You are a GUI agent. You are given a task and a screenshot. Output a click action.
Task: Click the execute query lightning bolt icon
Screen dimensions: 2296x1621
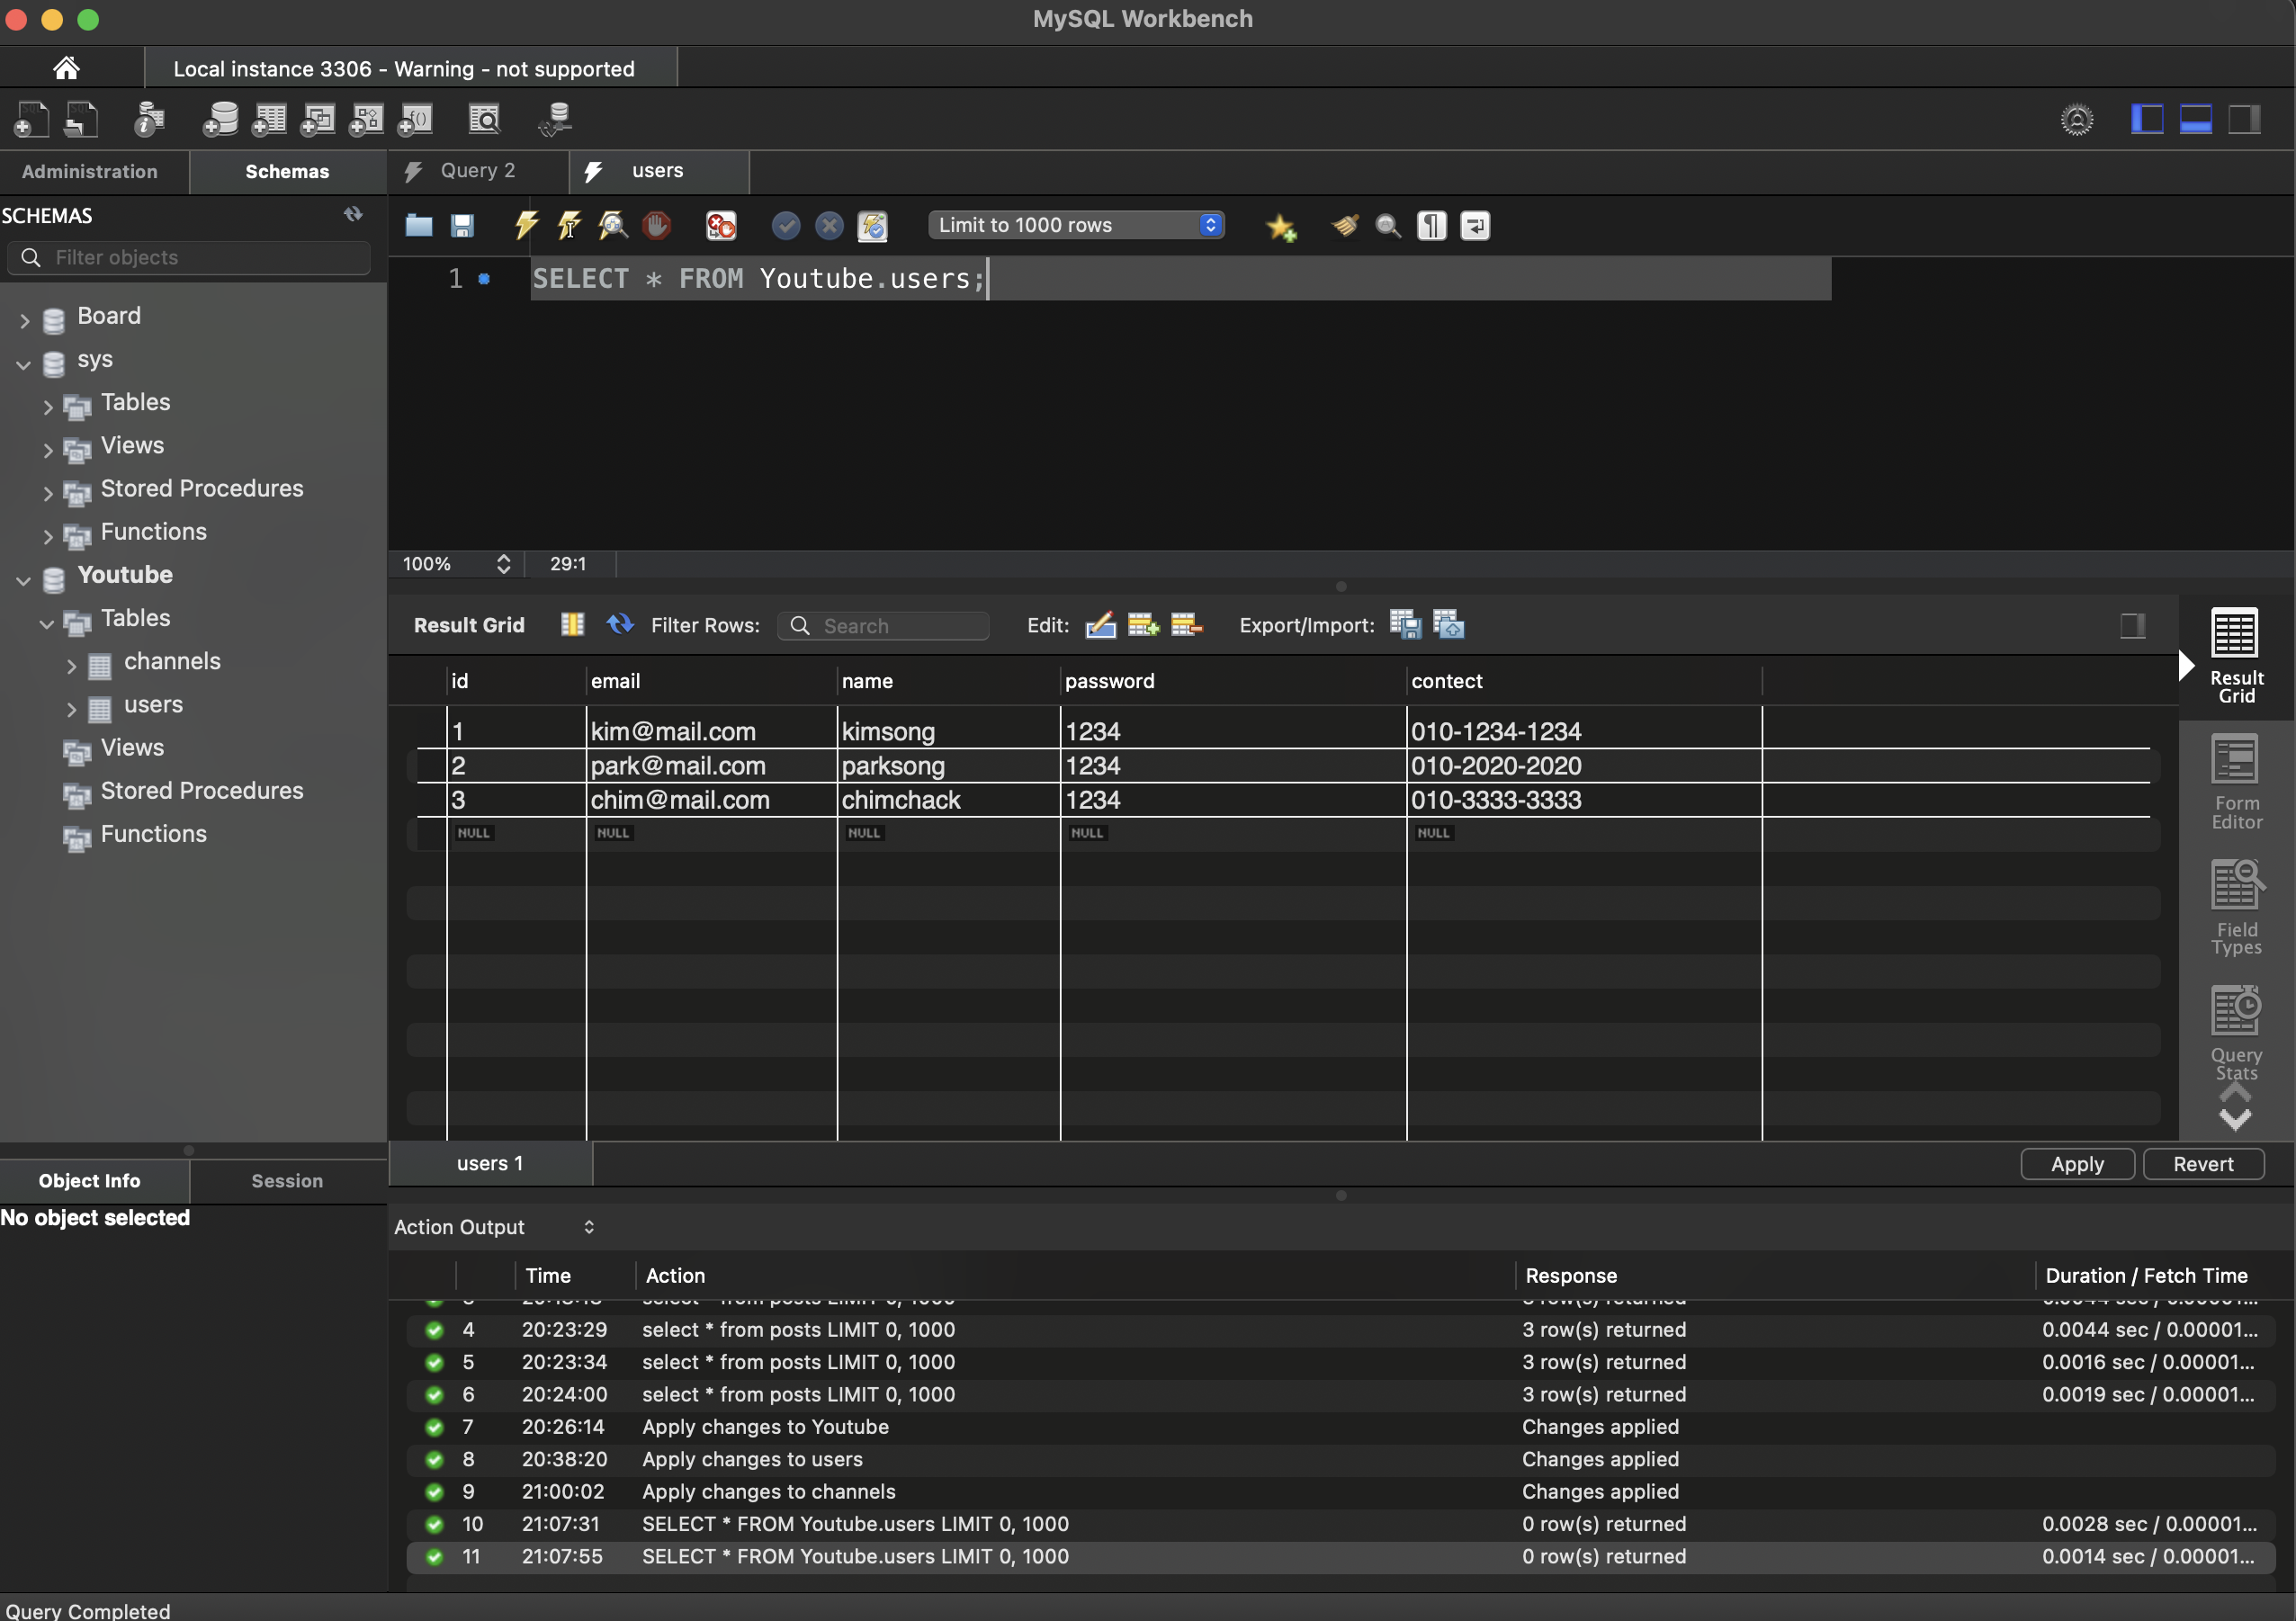pos(526,225)
